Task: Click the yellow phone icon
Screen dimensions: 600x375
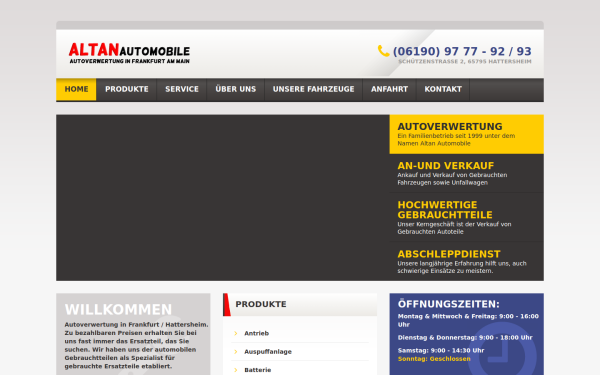Action: point(383,51)
